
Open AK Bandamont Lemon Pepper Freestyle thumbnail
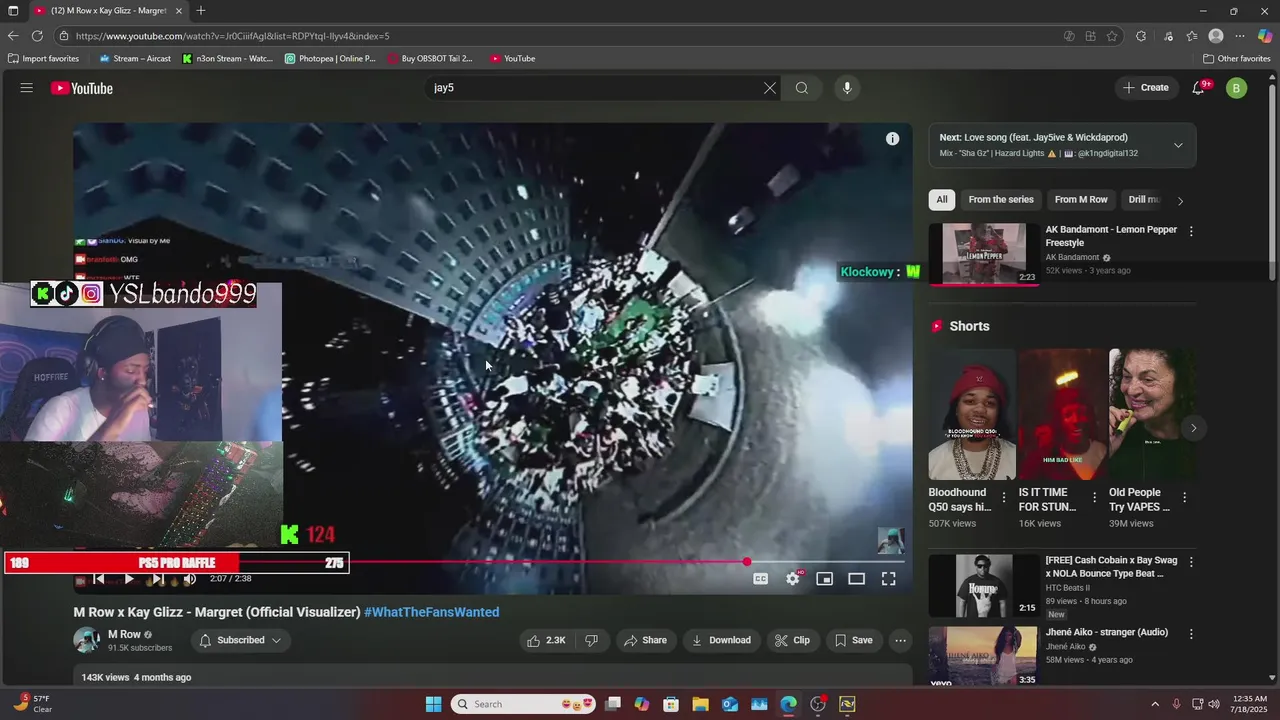click(x=984, y=254)
